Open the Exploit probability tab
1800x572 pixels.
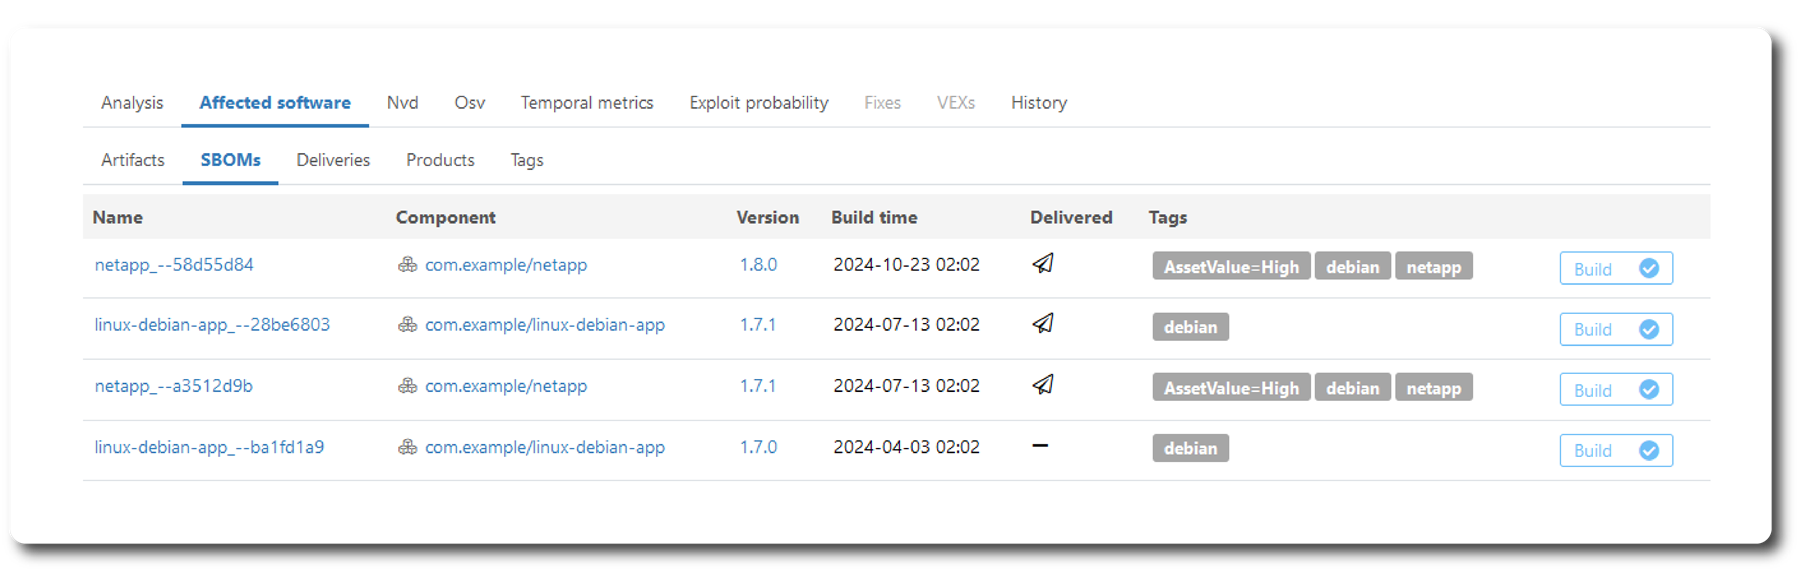758,103
